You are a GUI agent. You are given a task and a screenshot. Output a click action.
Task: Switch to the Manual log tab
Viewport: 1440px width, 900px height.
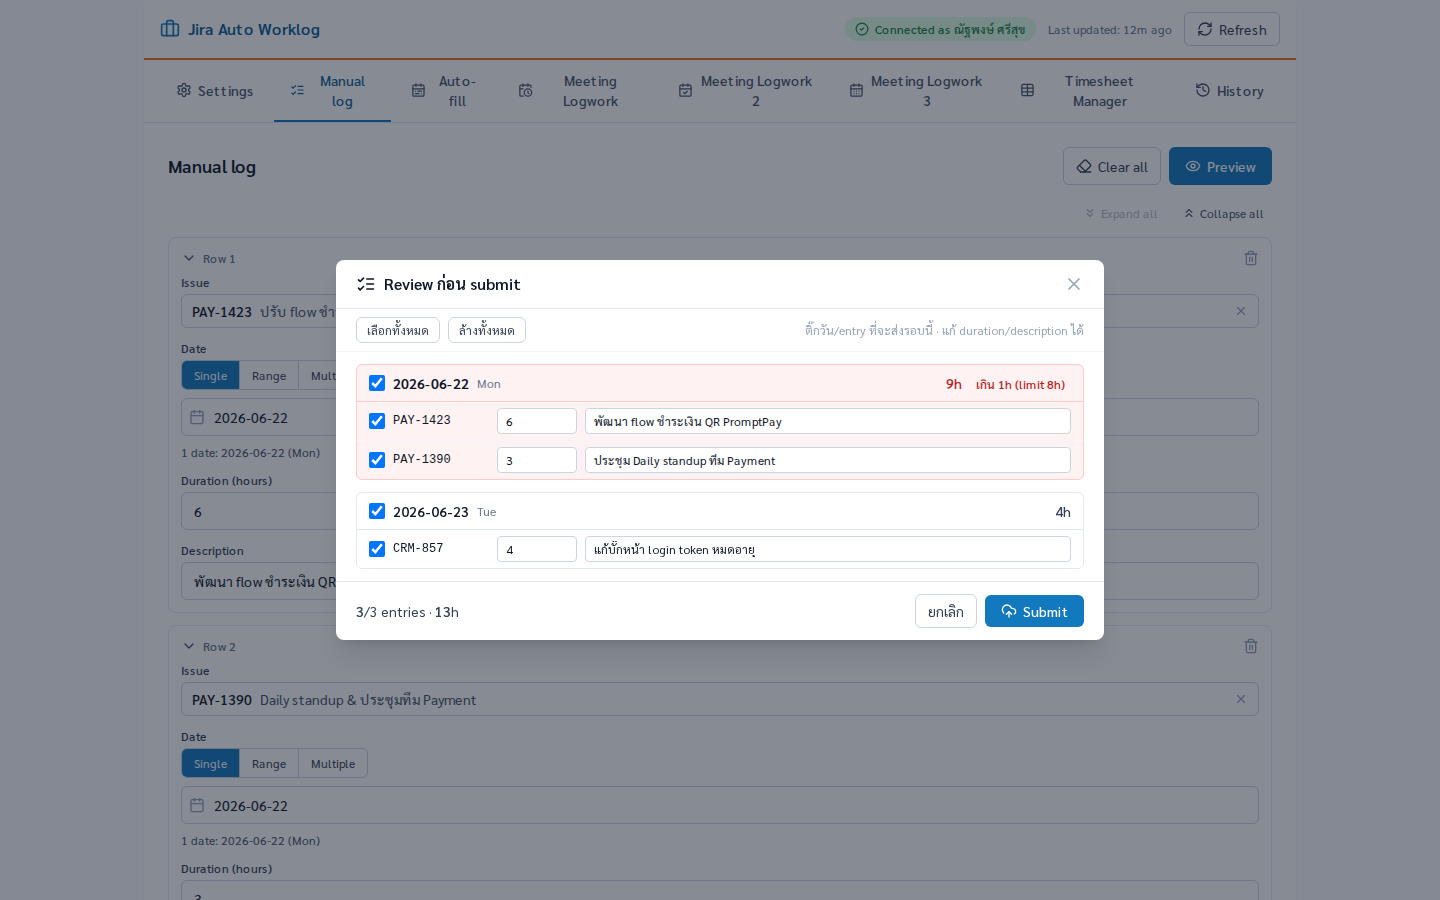(332, 91)
